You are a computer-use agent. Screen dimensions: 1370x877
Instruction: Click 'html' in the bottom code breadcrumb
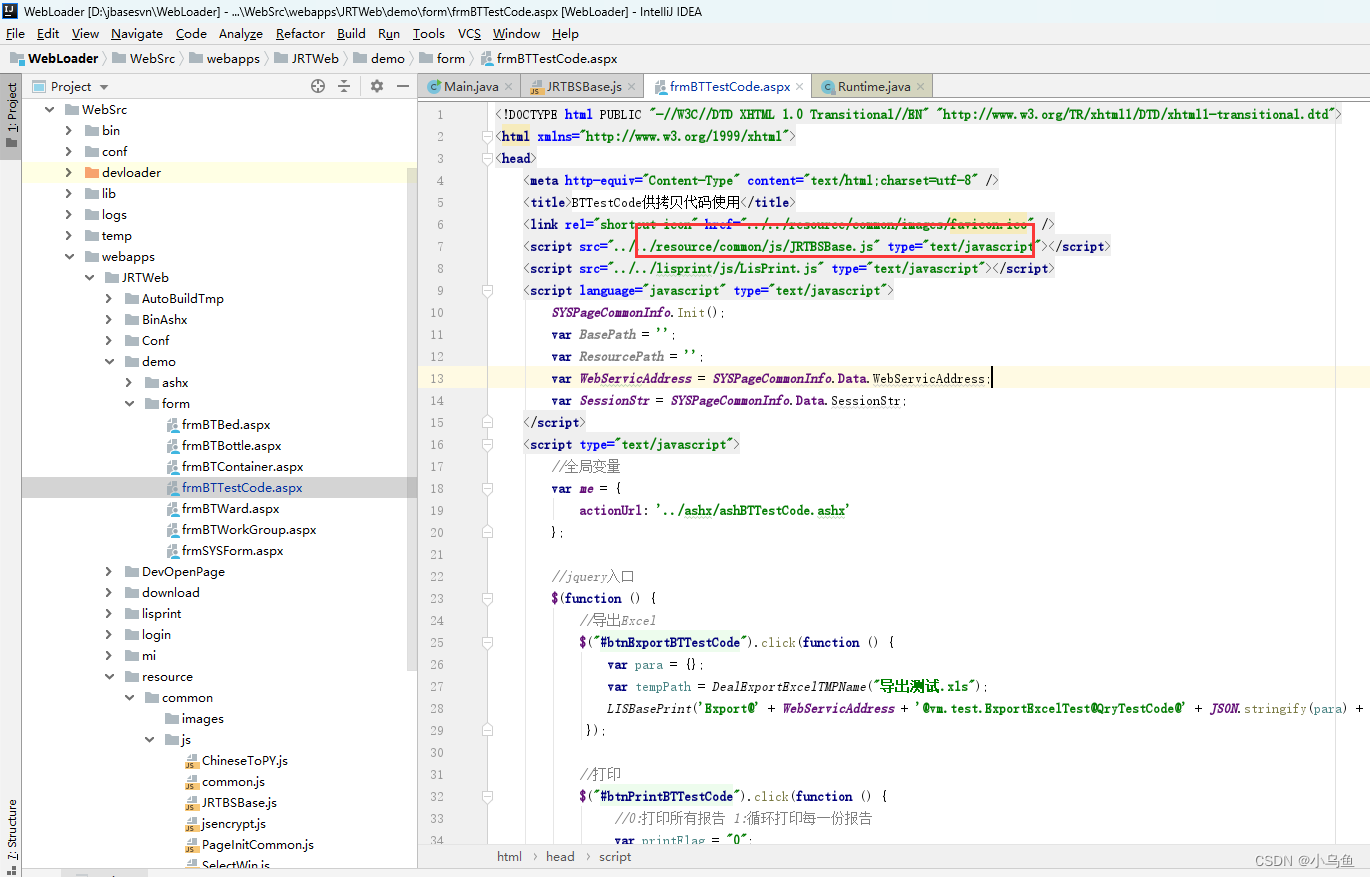point(510,856)
